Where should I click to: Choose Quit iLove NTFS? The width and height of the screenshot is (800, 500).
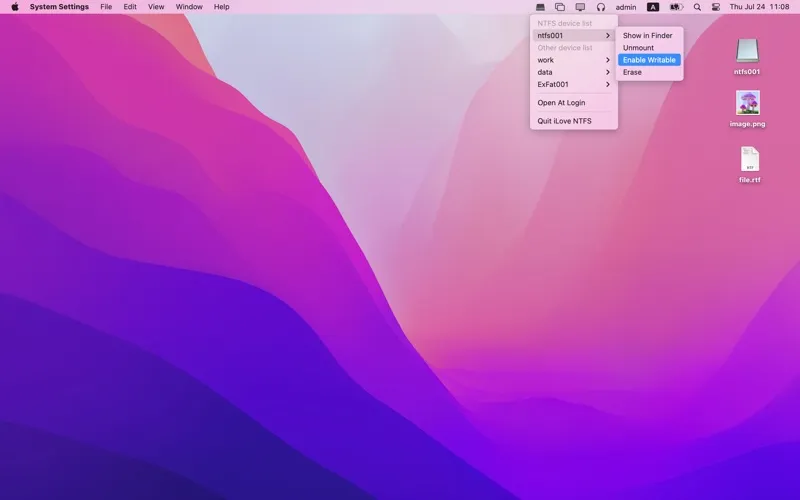click(x=573, y=121)
